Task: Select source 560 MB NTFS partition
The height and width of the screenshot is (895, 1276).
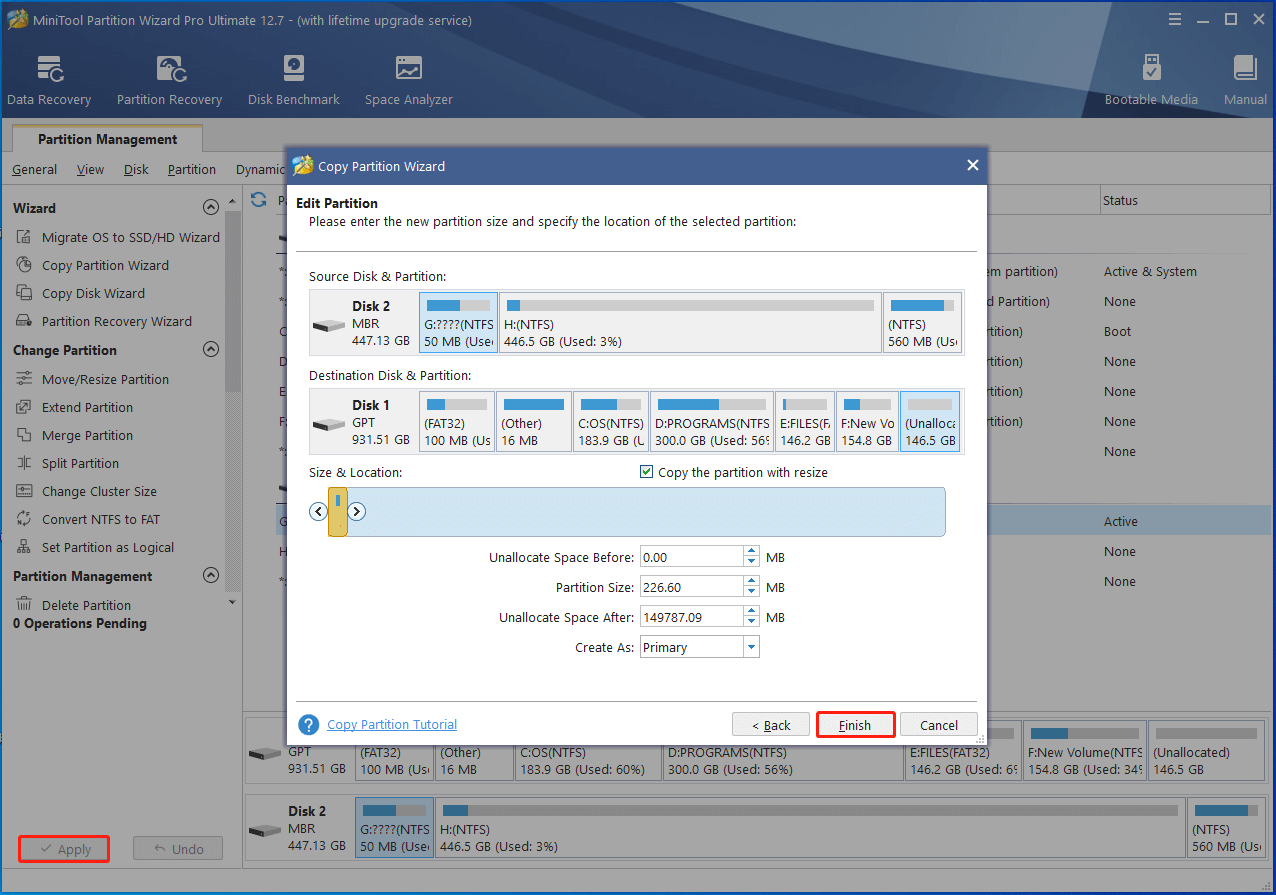Action: pyautogui.click(x=922, y=323)
